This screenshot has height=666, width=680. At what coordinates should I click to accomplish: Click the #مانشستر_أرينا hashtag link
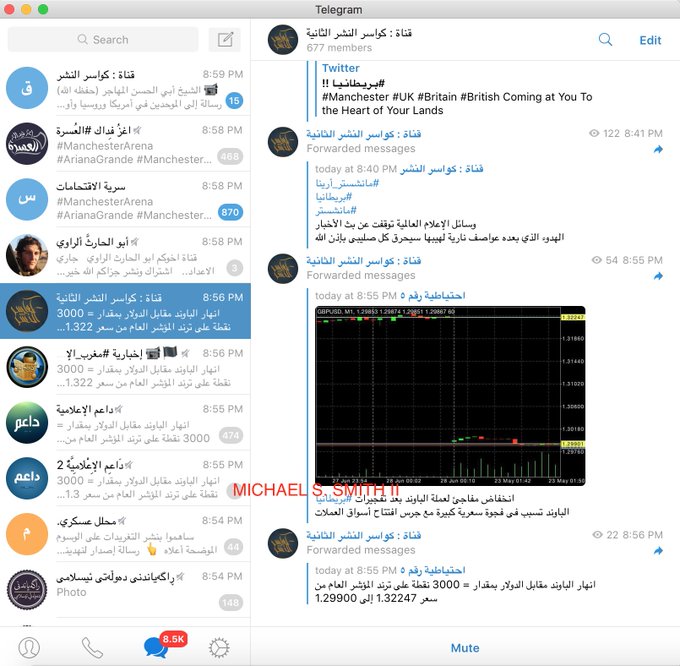[347, 183]
